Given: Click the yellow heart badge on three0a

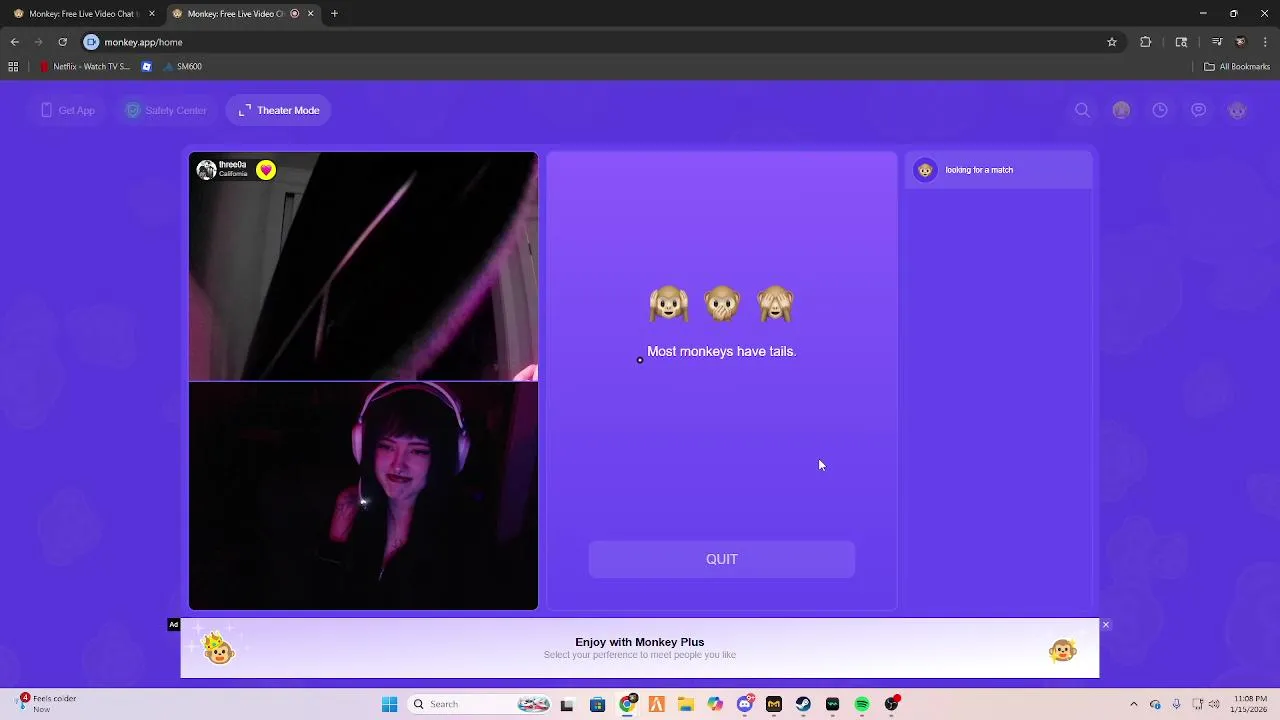Looking at the screenshot, I should (x=266, y=170).
